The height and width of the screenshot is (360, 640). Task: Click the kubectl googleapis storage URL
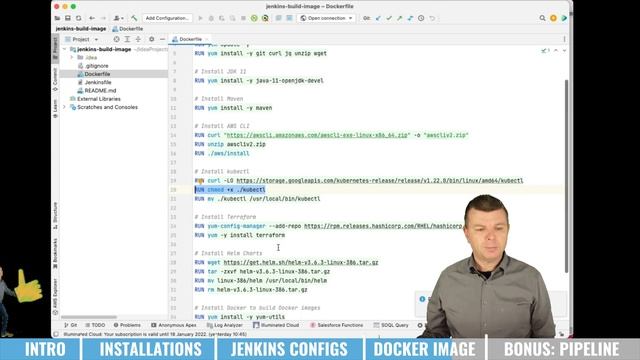pyautogui.click(x=380, y=180)
